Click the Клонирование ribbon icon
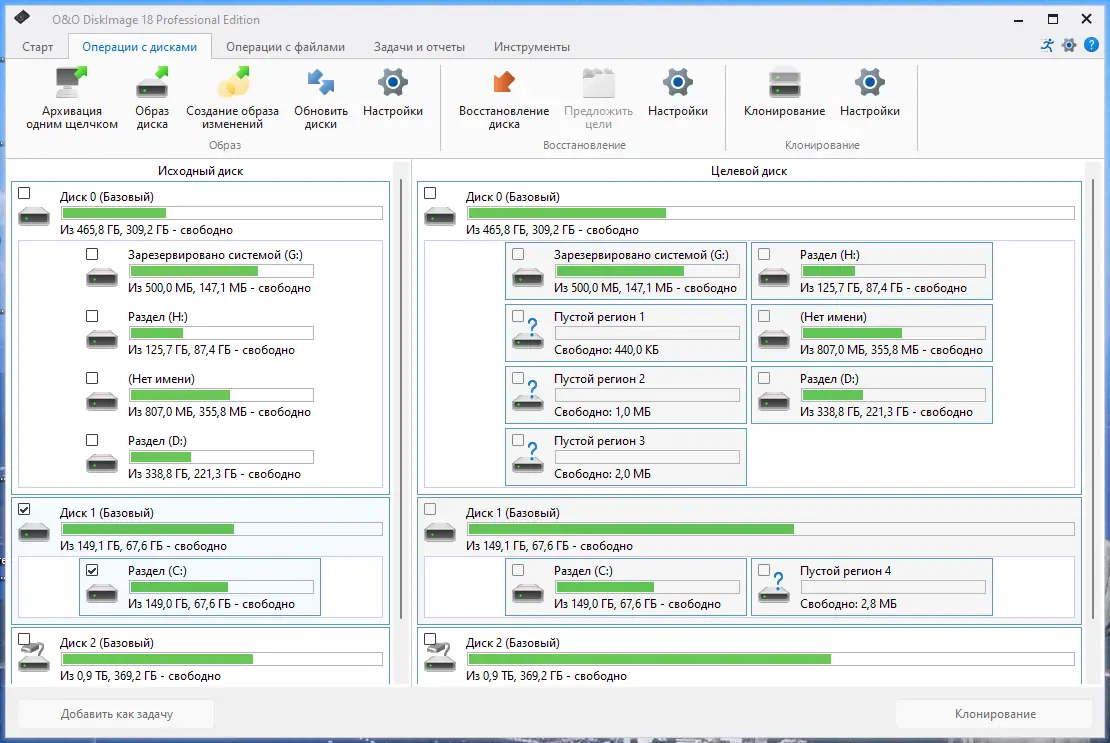The width and height of the screenshot is (1110, 743). click(x=784, y=83)
